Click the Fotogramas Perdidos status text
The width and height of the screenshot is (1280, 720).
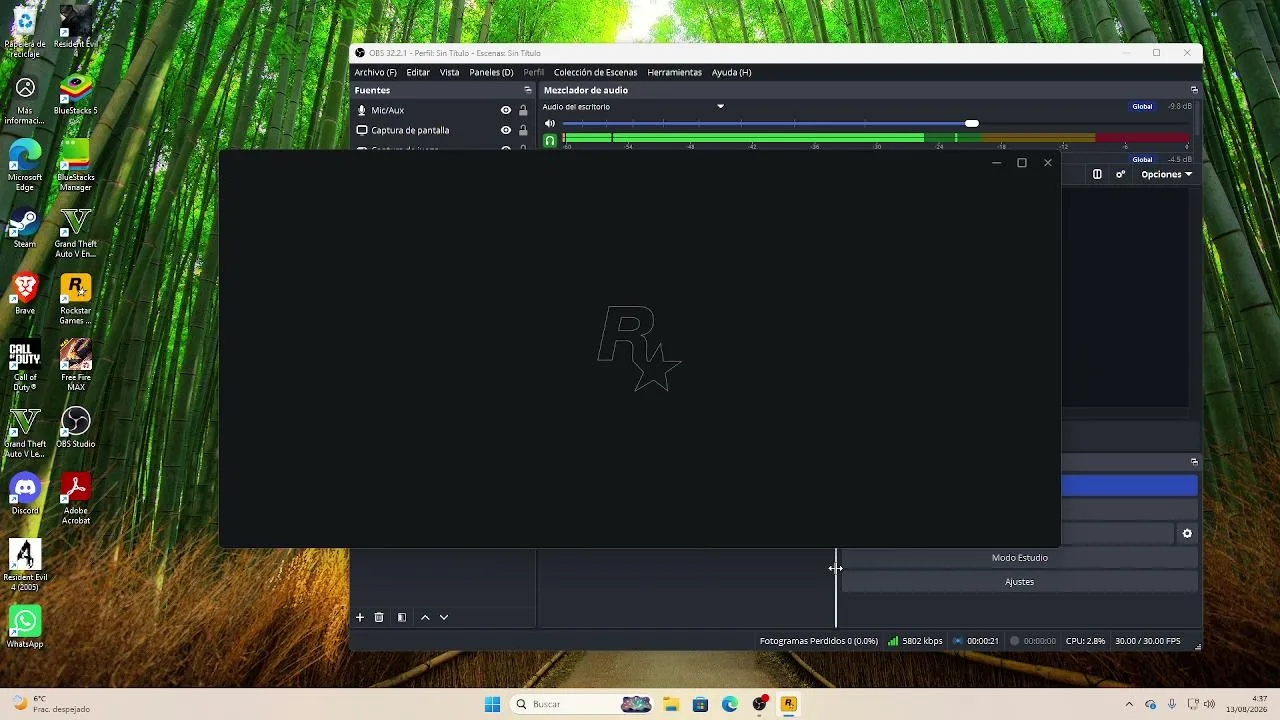(x=818, y=641)
